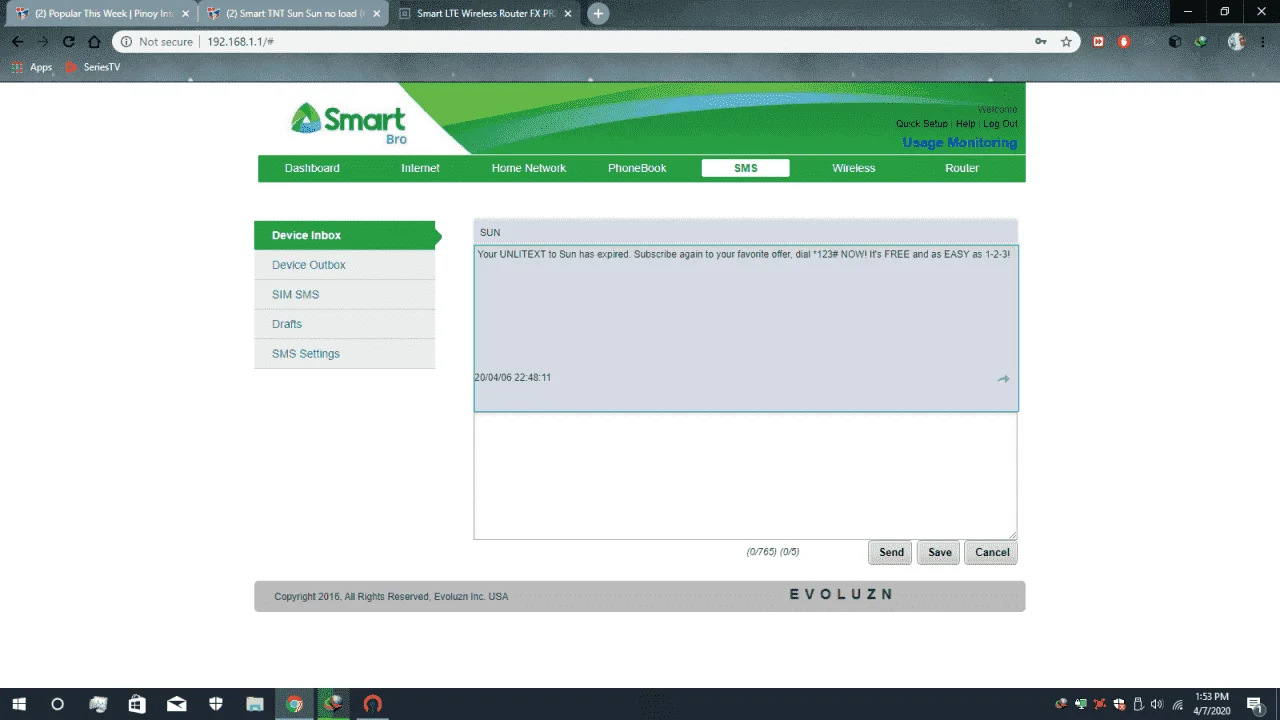The image size is (1280, 720).
Task: Click the SUN sender name header
Action: click(490, 232)
